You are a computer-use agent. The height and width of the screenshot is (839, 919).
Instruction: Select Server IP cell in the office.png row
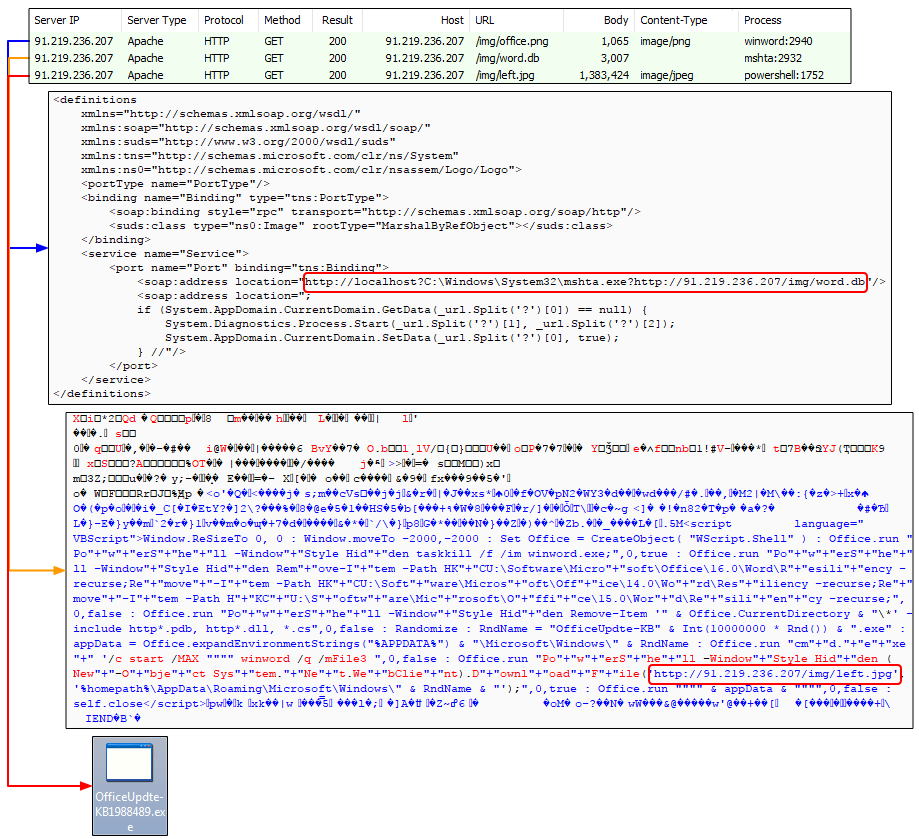[x=74, y=41]
